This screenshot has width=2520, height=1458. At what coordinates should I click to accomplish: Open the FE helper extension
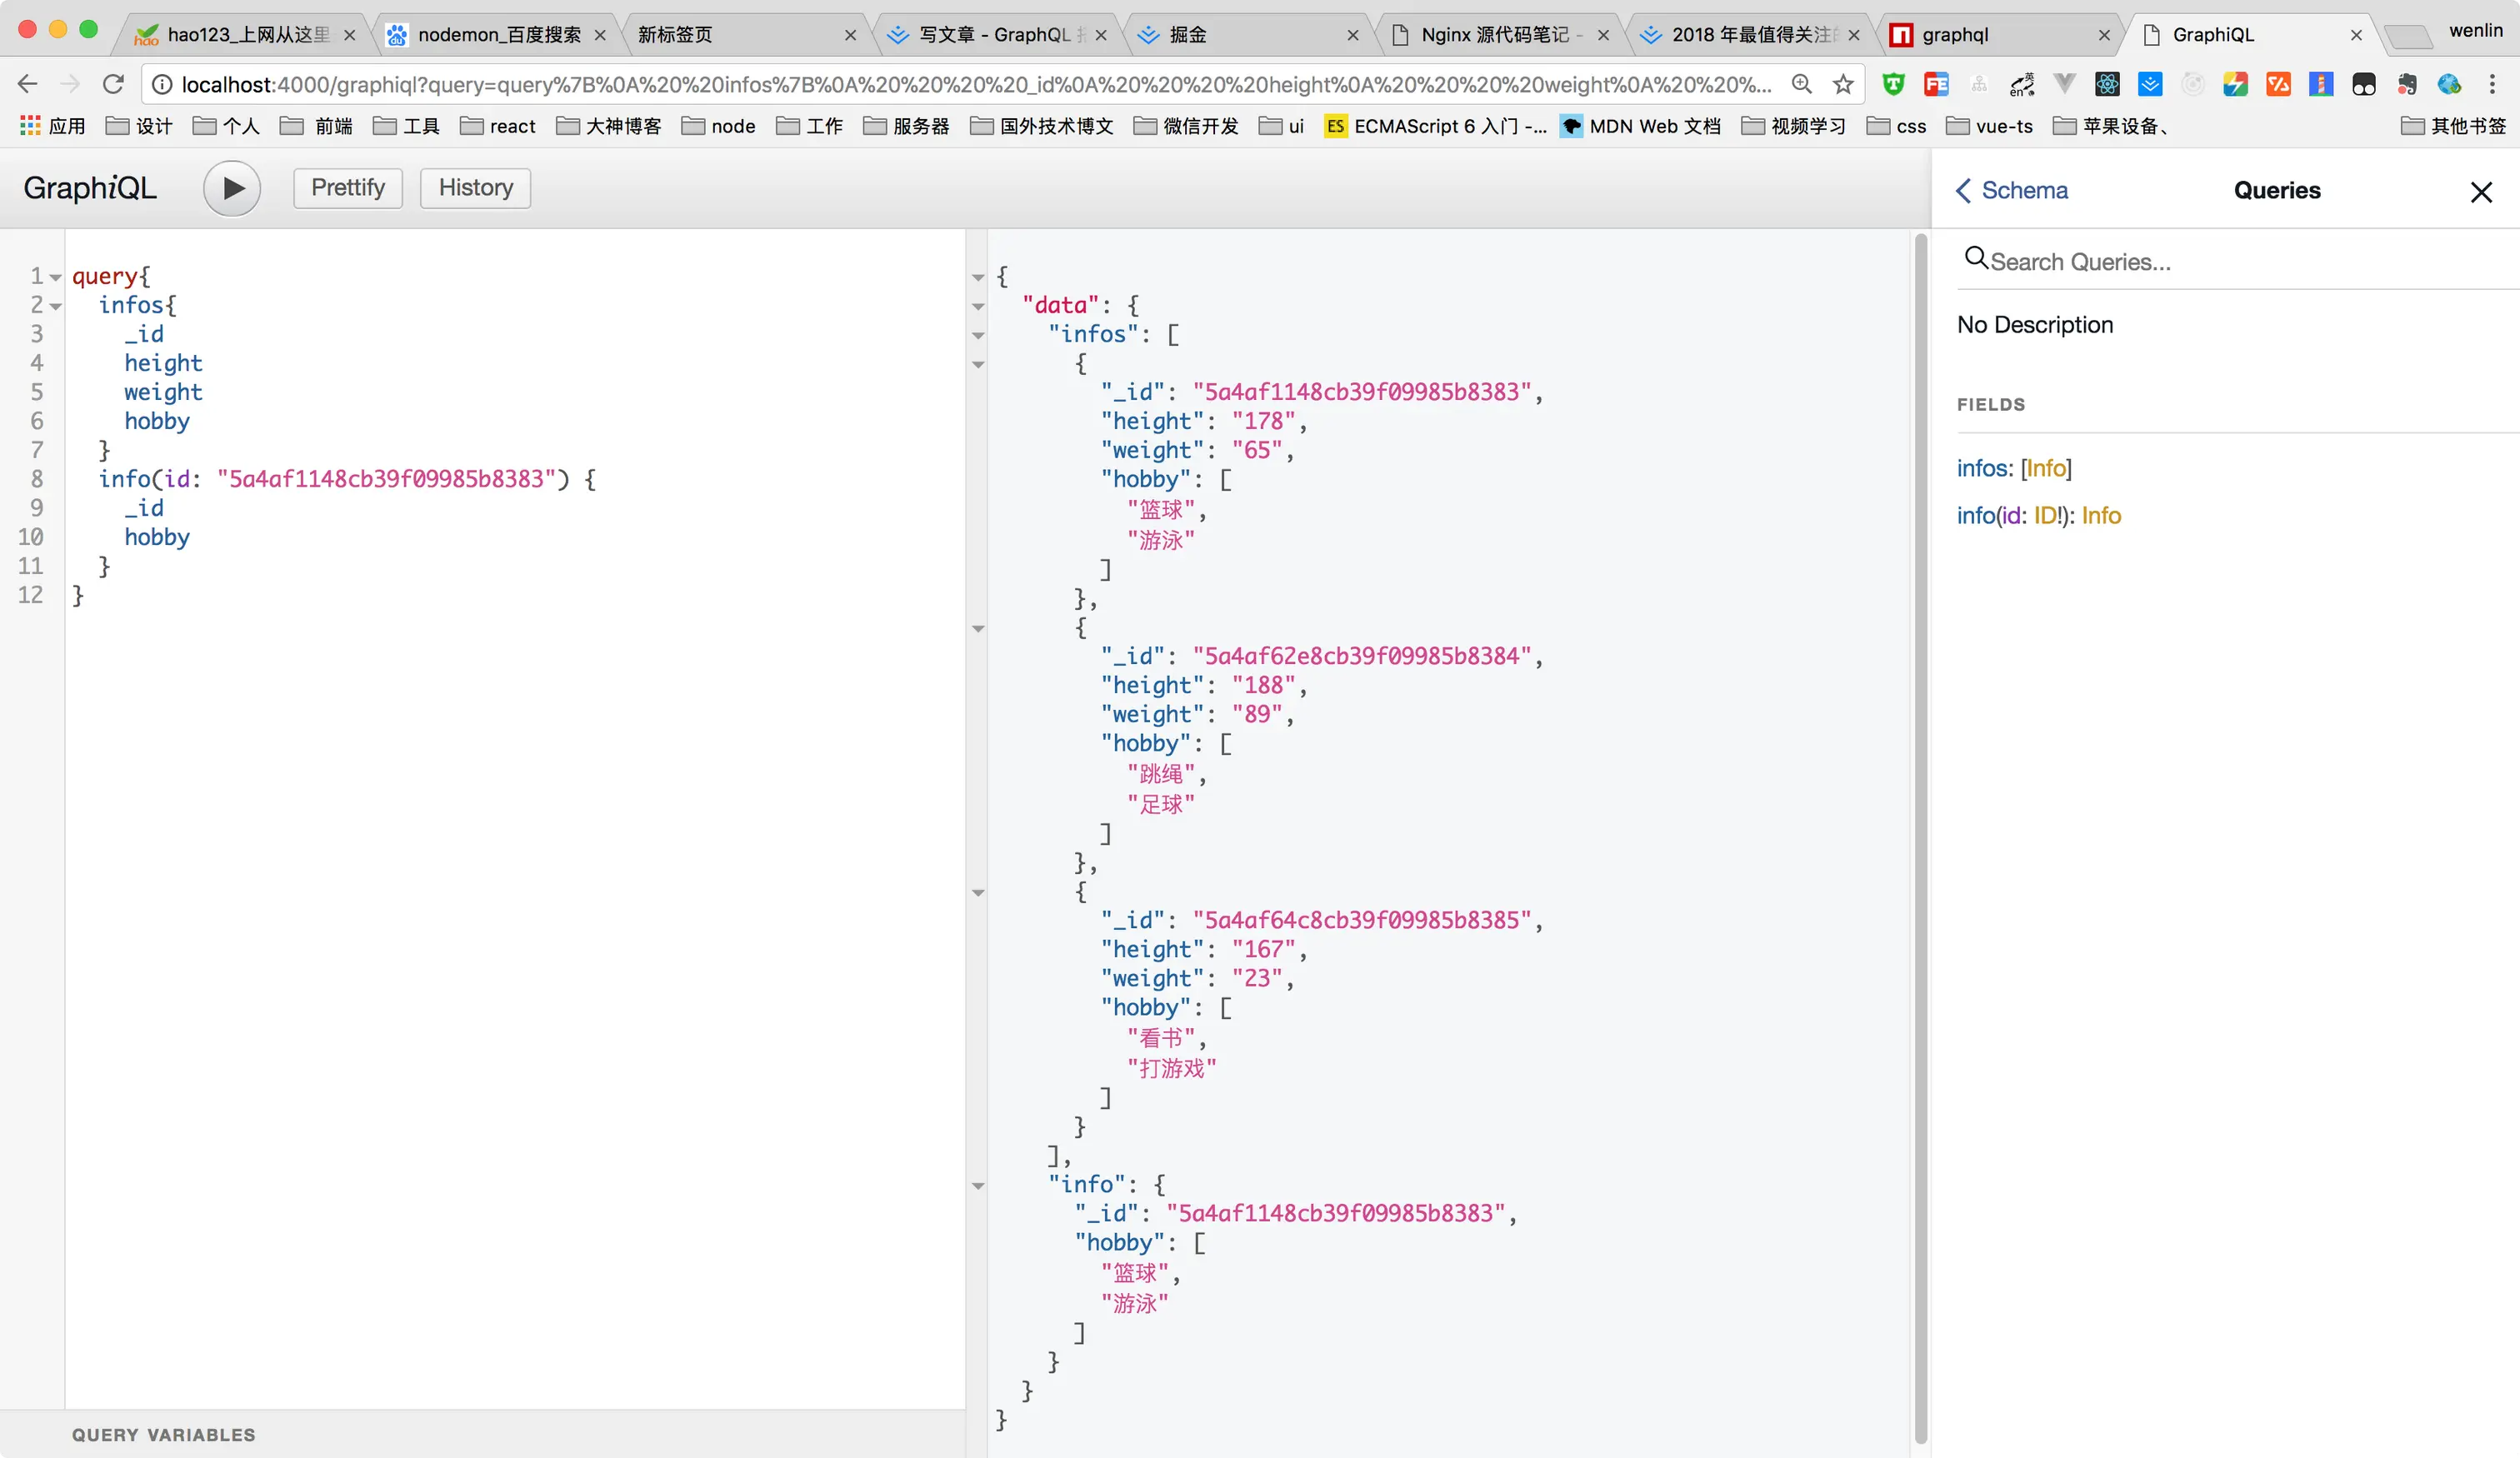(1936, 85)
